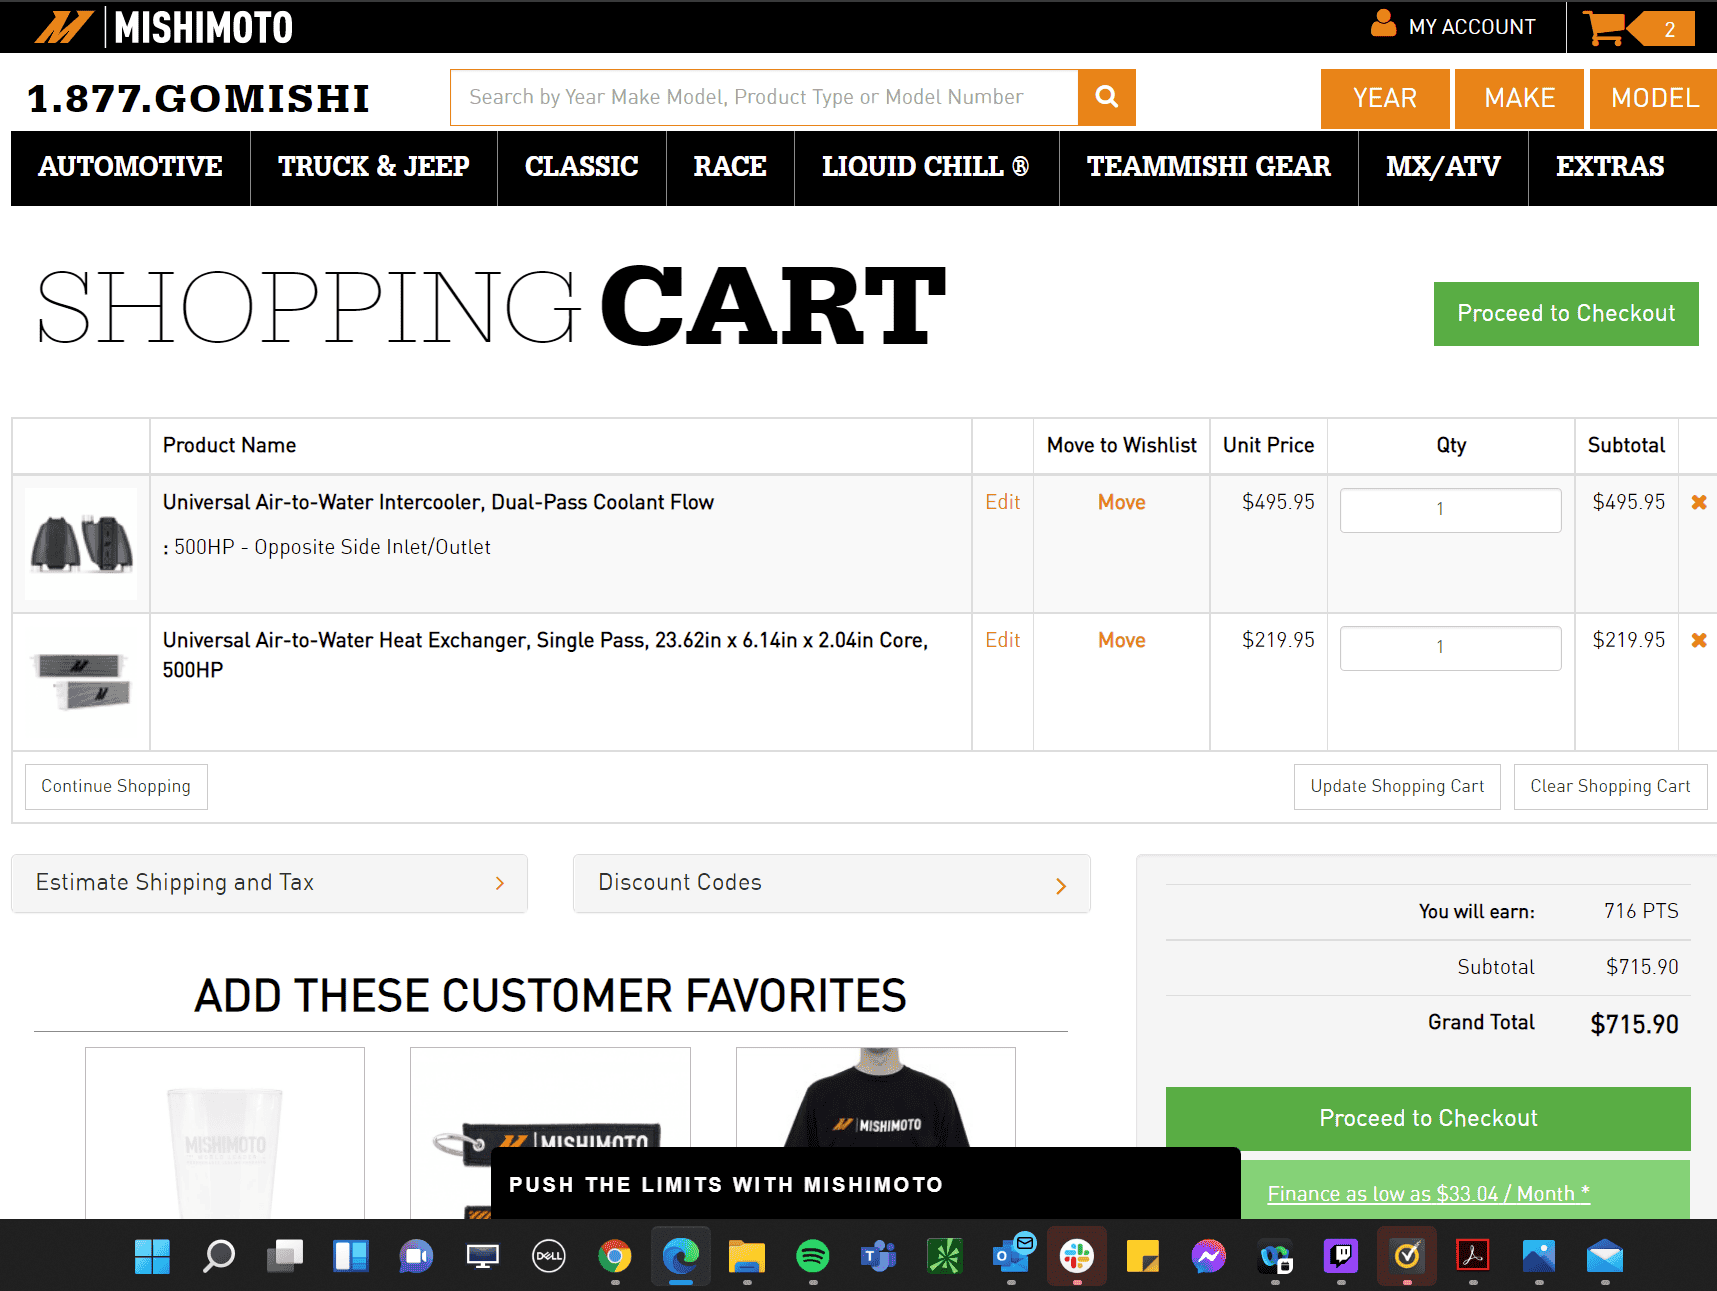Open the RACE menu
Screen dimensions: 1717x1291
(730, 168)
